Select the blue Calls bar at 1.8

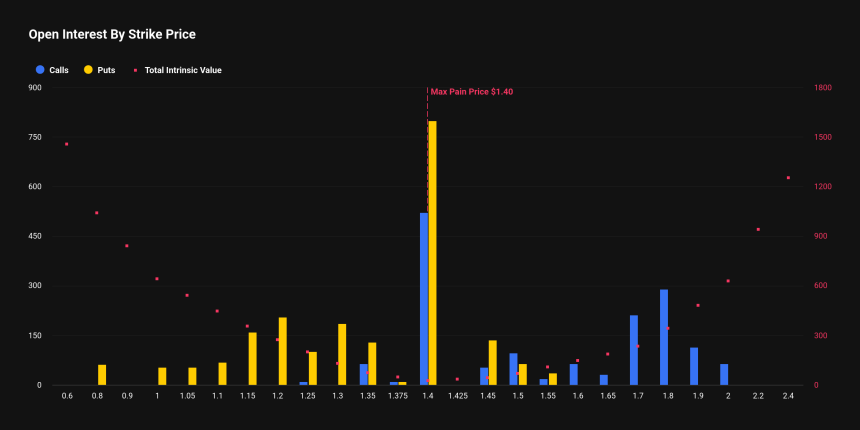664,337
